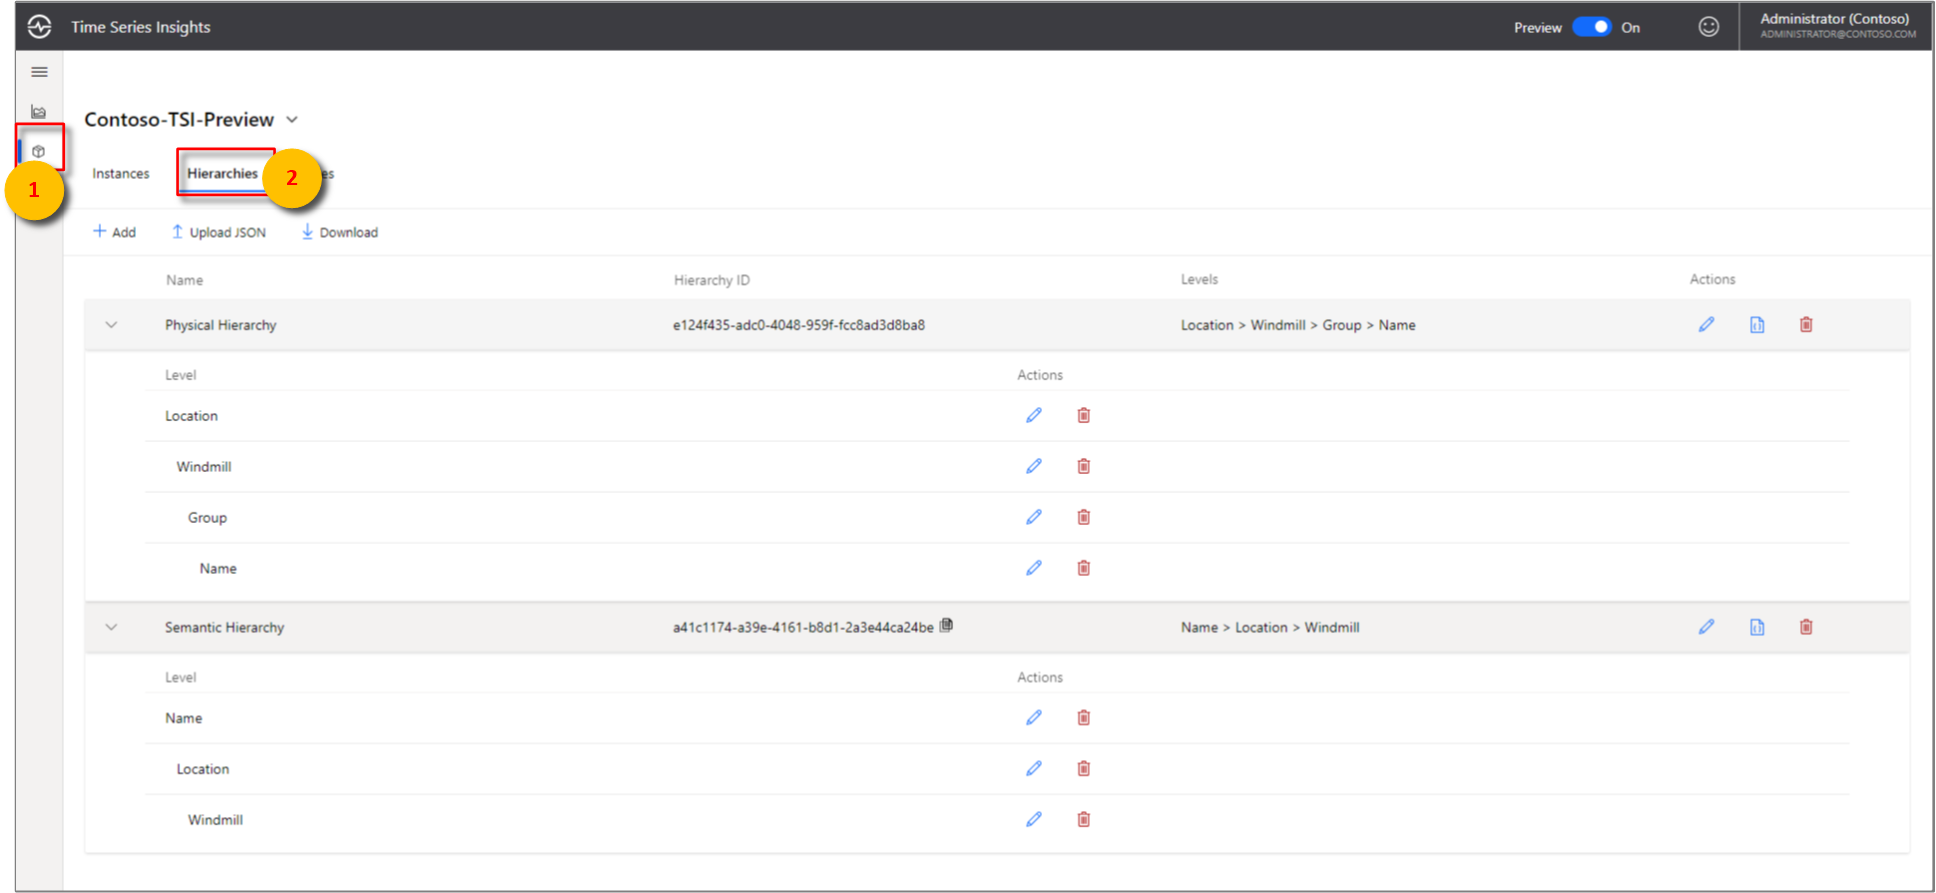Turn off the Preview toggle
The height and width of the screenshot is (893, 1936).
(x=1592, y=27)
